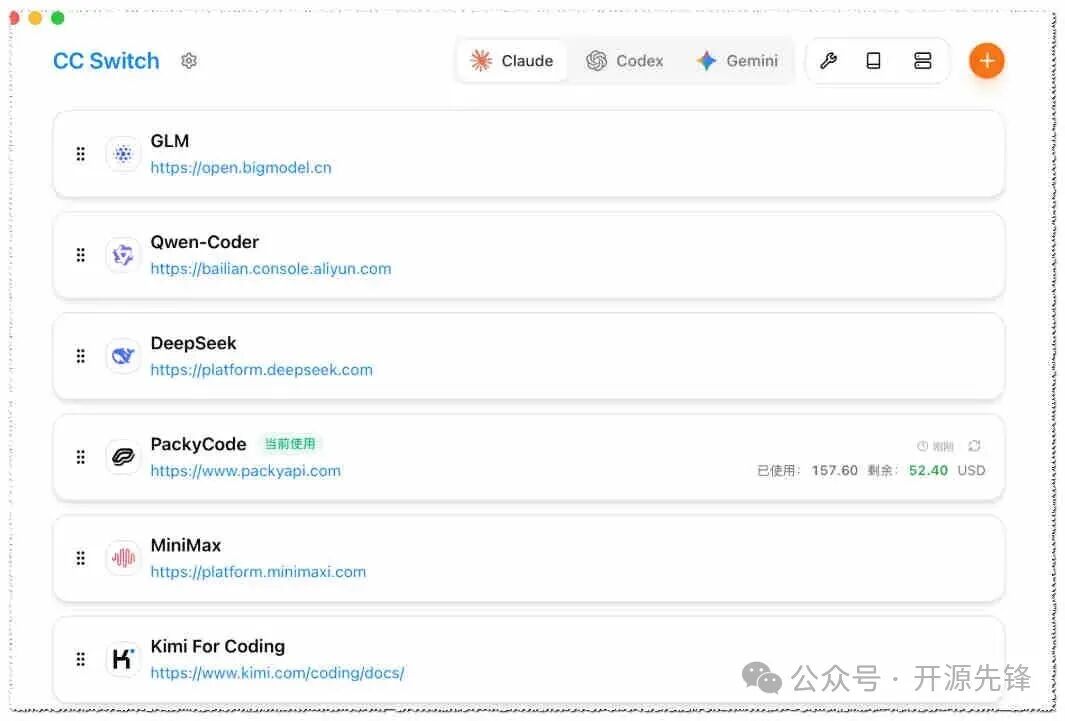The height and width of the screenshot is (721, 1065).
Task: Click the remaining balance 52.40
Action: point(928,470)
